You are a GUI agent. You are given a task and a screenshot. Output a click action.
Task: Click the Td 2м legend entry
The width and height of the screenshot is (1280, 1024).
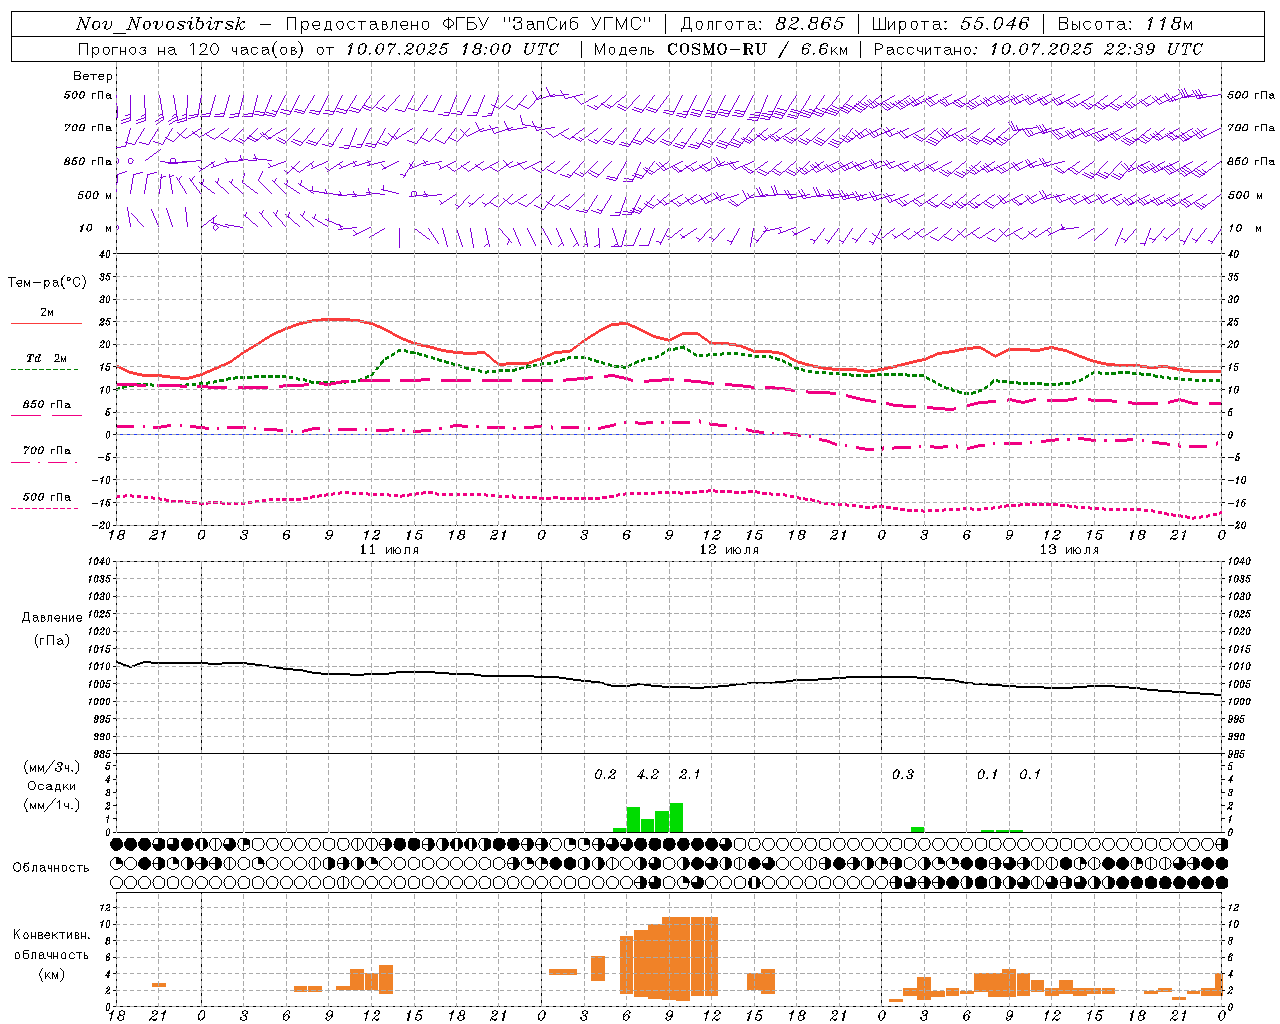(x=47, y=358)
